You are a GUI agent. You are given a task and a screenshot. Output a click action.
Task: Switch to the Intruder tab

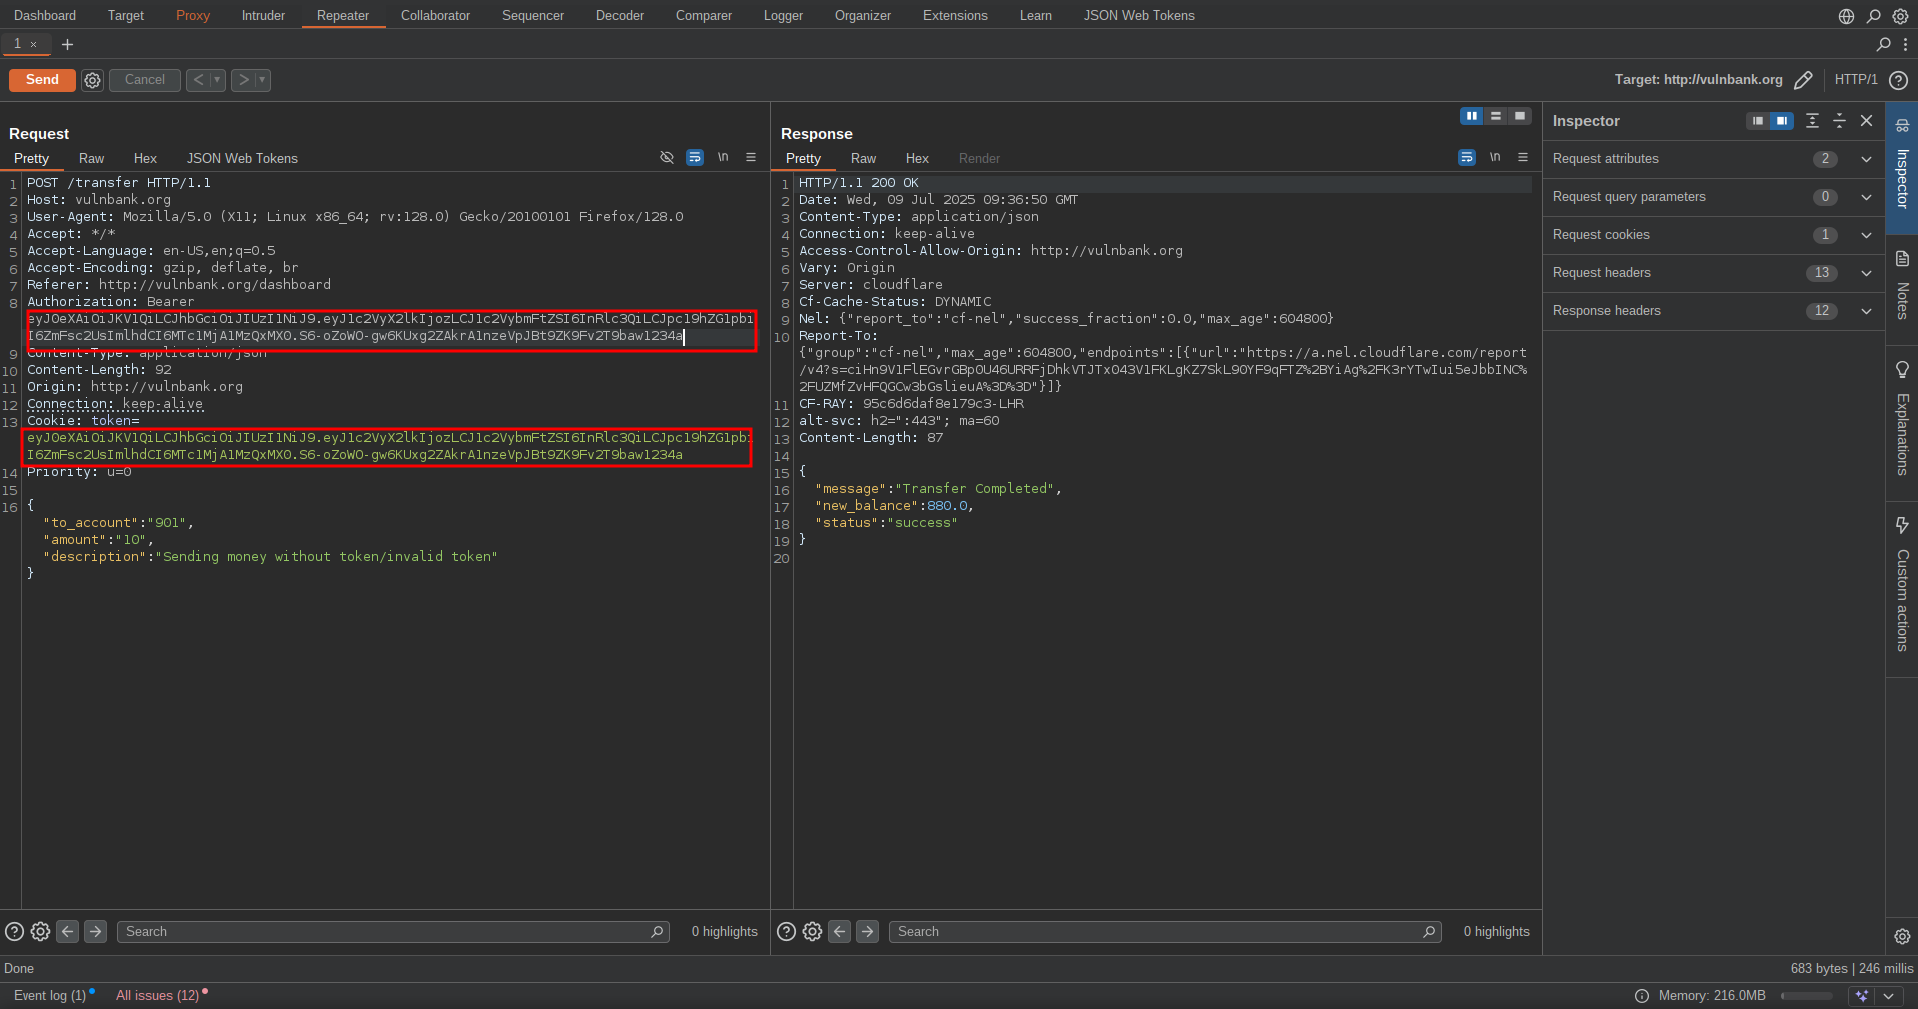[x=263, y=15]
